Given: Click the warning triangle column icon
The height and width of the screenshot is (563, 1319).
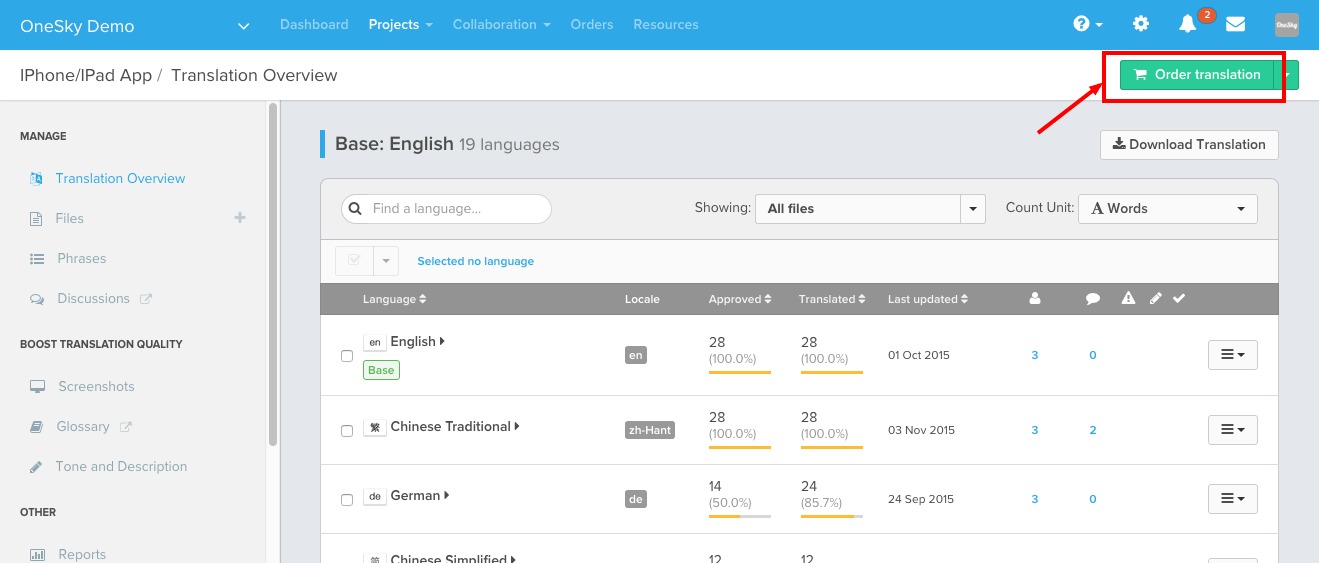Looking at the screenshot, I should tap(1128, 298).
